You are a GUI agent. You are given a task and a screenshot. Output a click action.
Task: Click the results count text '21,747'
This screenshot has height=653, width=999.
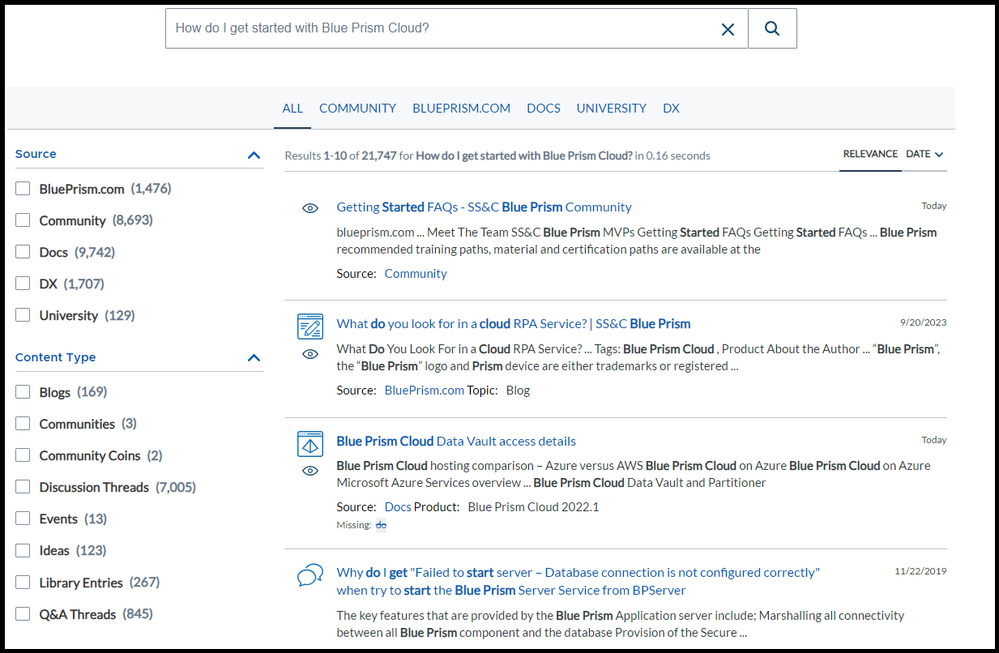click(x=379, y=155)
